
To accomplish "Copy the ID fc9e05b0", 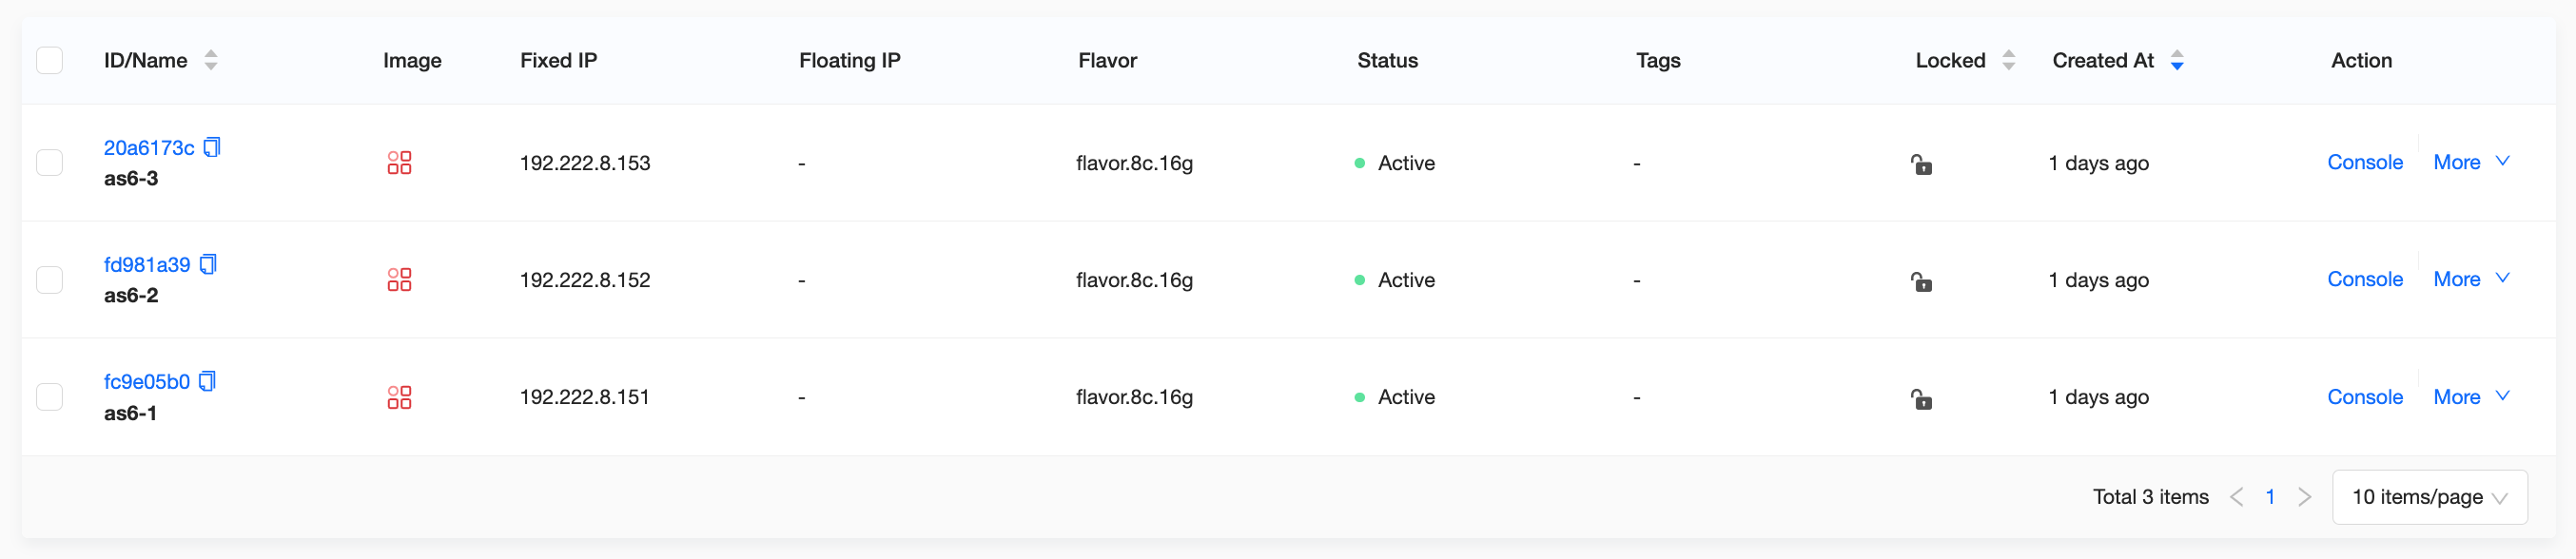I will pyautogui.click(x=207, y=382).
